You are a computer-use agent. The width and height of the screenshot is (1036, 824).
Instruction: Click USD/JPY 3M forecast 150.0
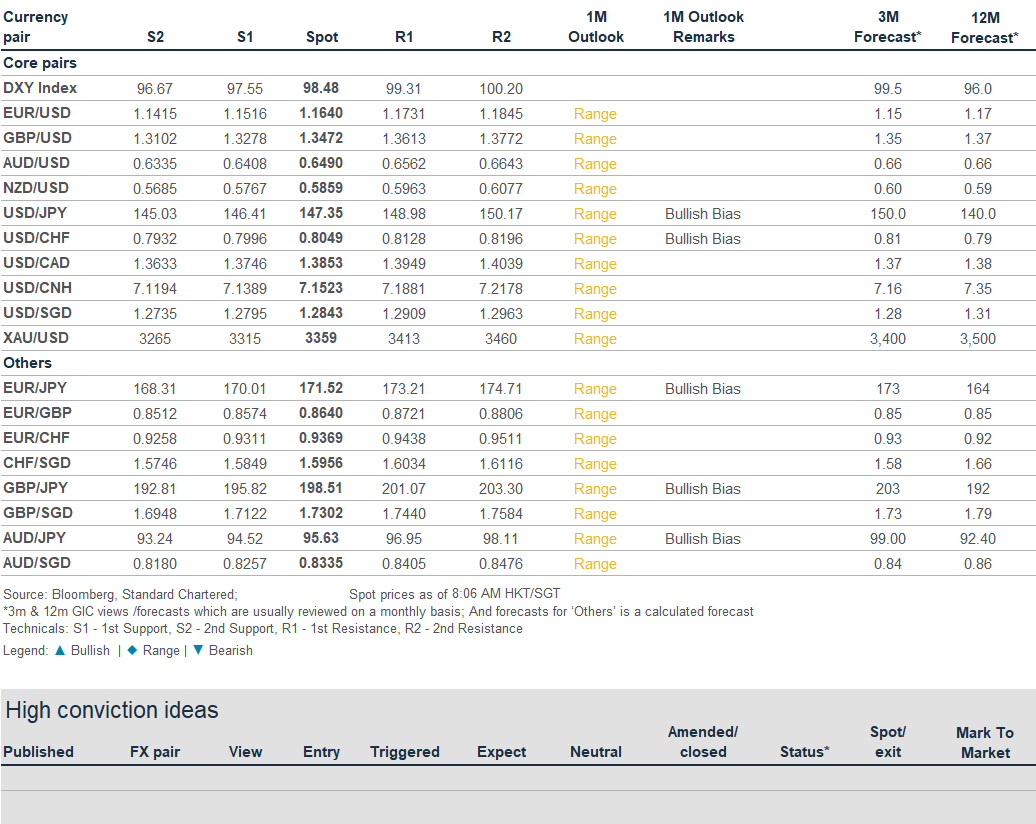click(888, 214)
